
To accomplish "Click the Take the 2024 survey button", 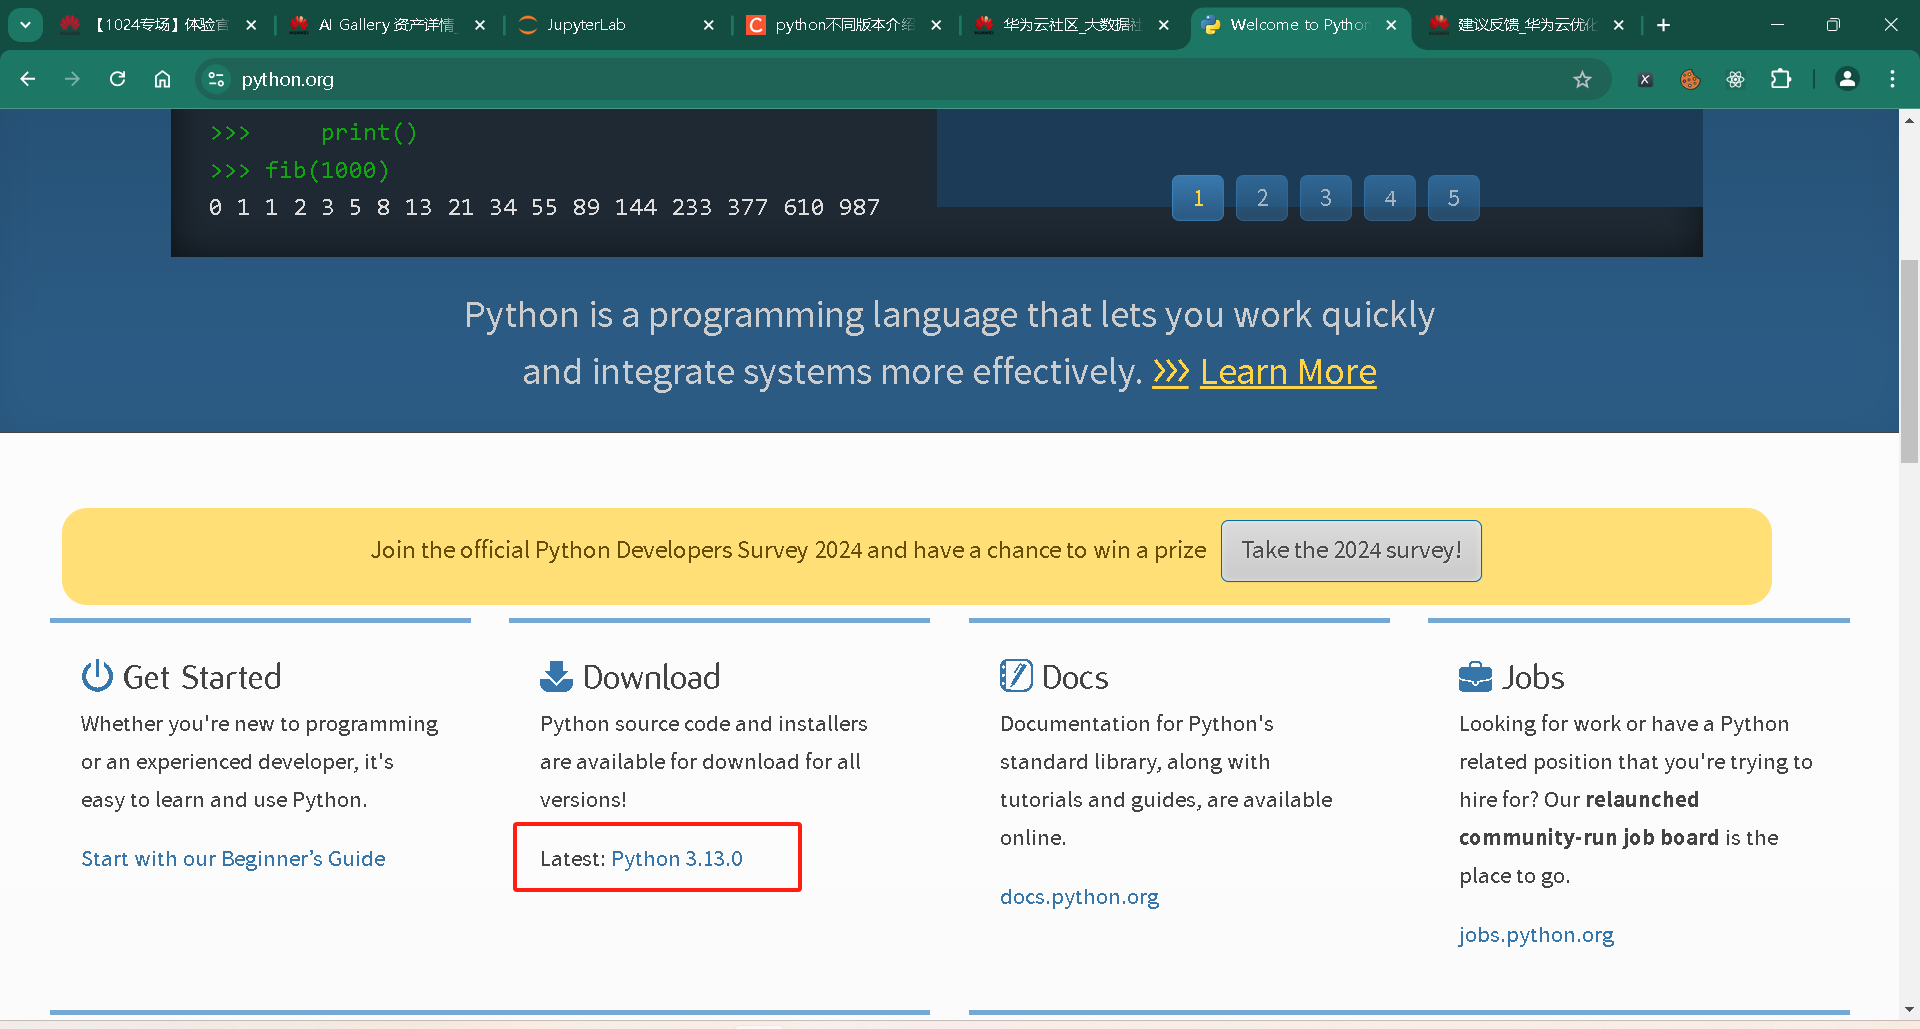I will click(1351, 550).
